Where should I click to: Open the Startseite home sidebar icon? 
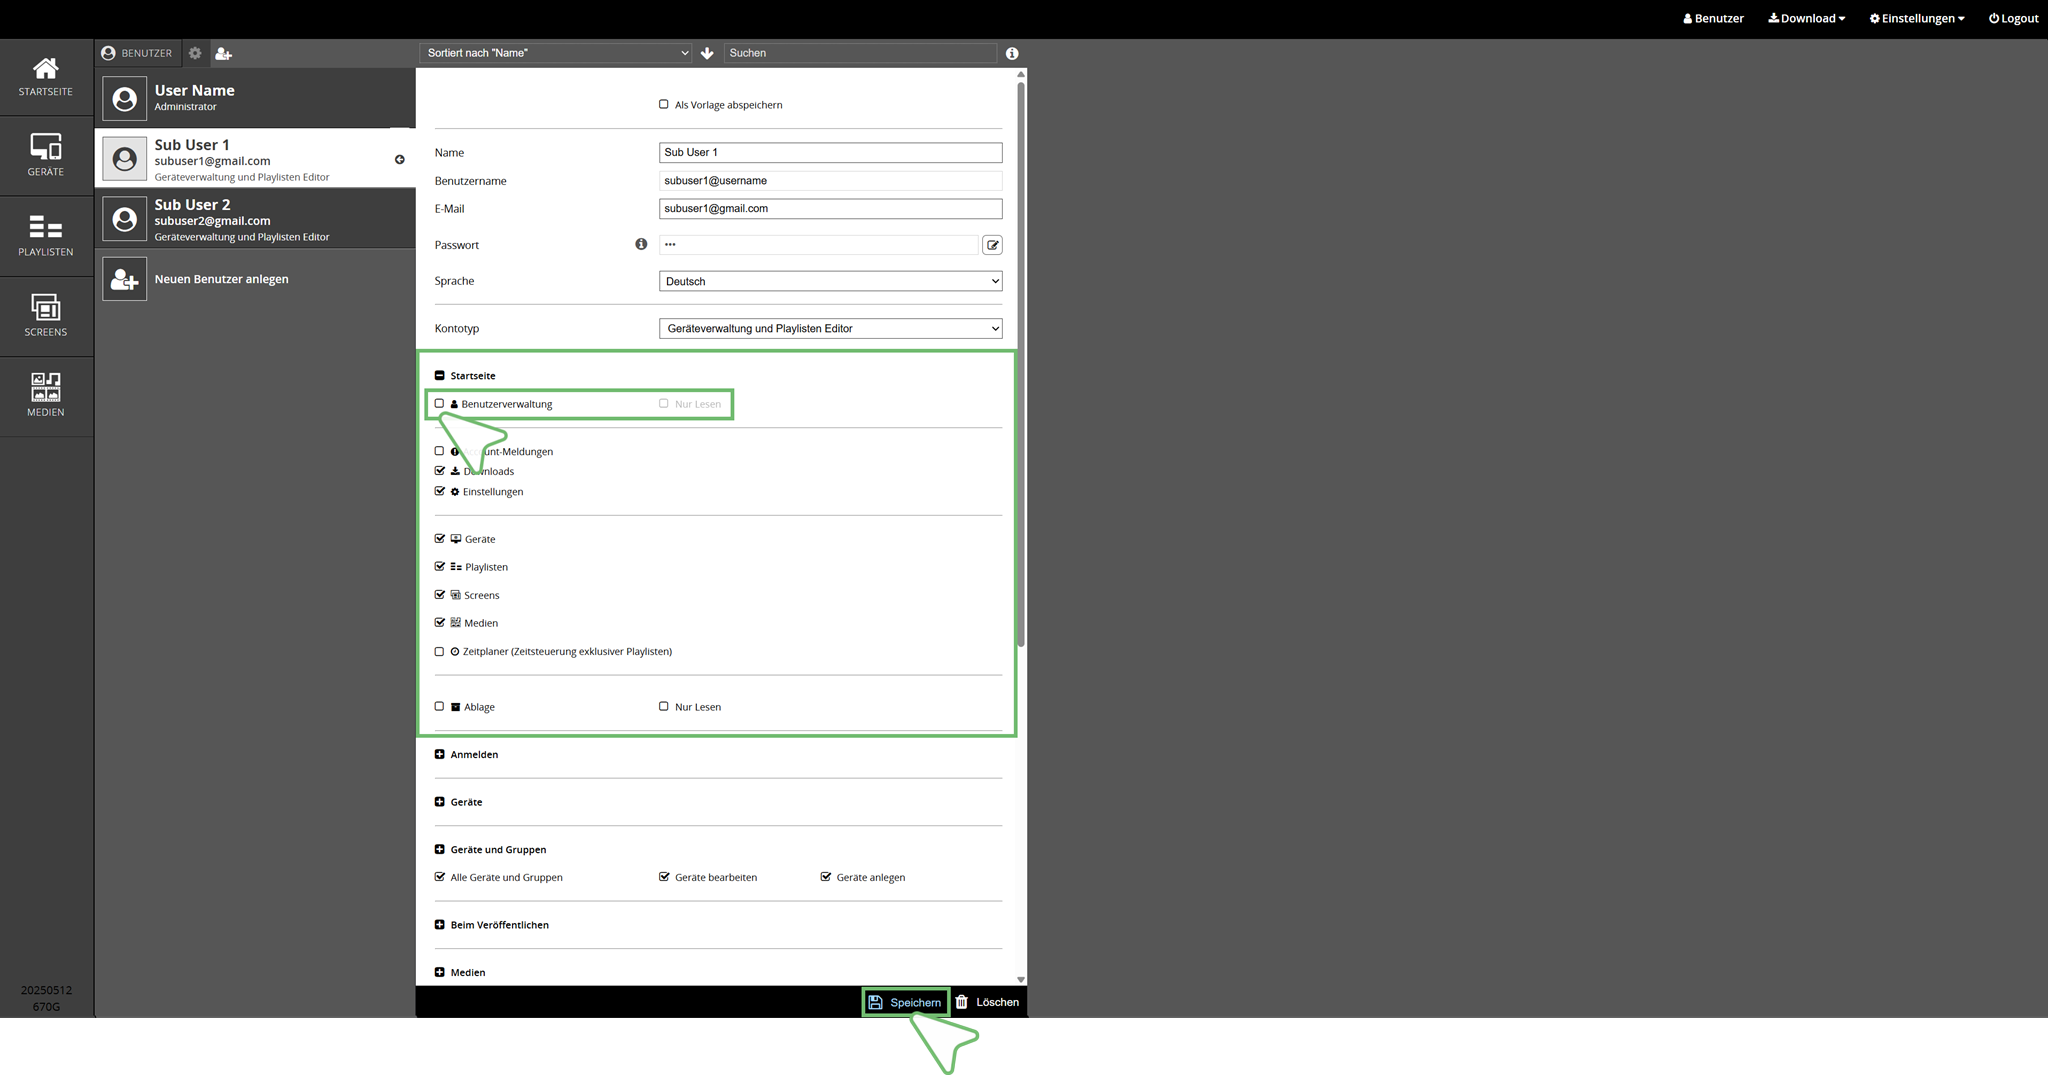click(46, 77)
